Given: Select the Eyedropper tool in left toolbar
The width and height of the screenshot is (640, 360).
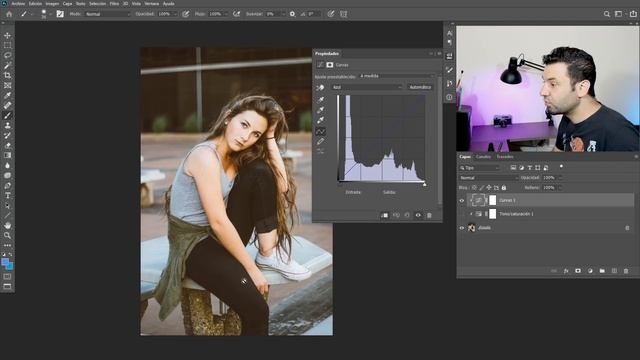Looking at the screenshot, I should click(x=7, y=95).
